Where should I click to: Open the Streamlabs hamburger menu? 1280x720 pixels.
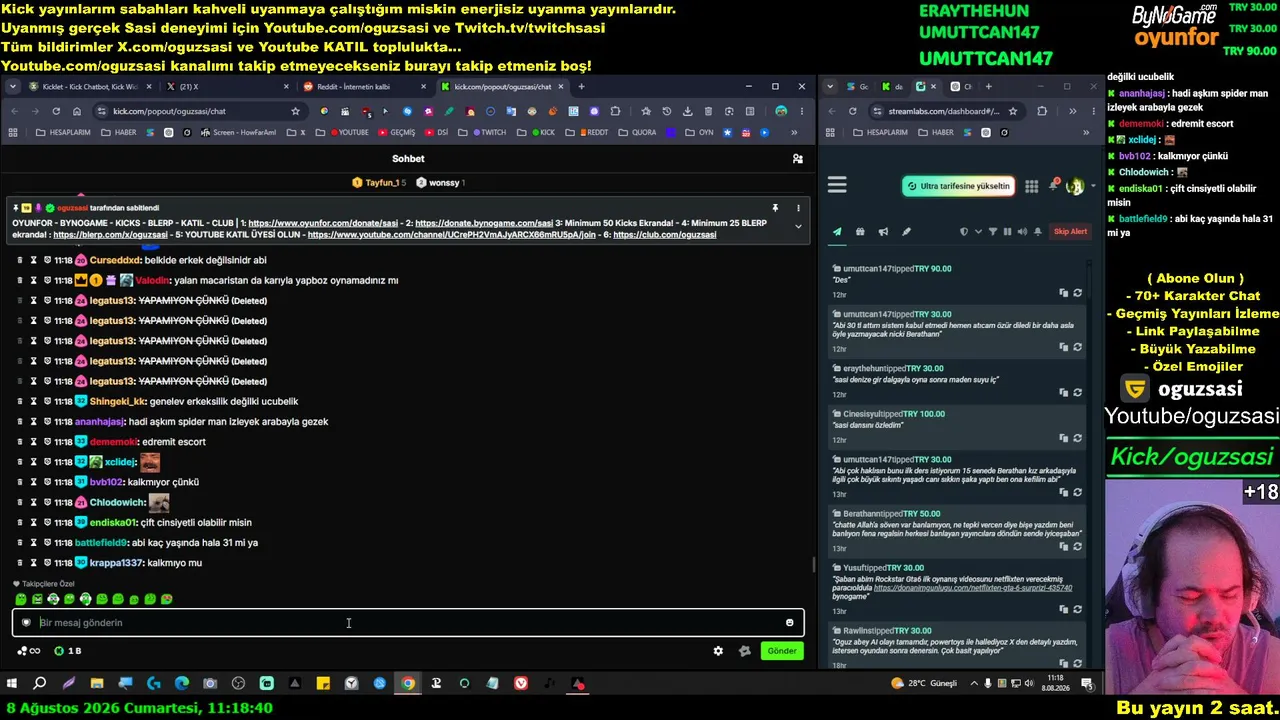(x=837, y=185)
